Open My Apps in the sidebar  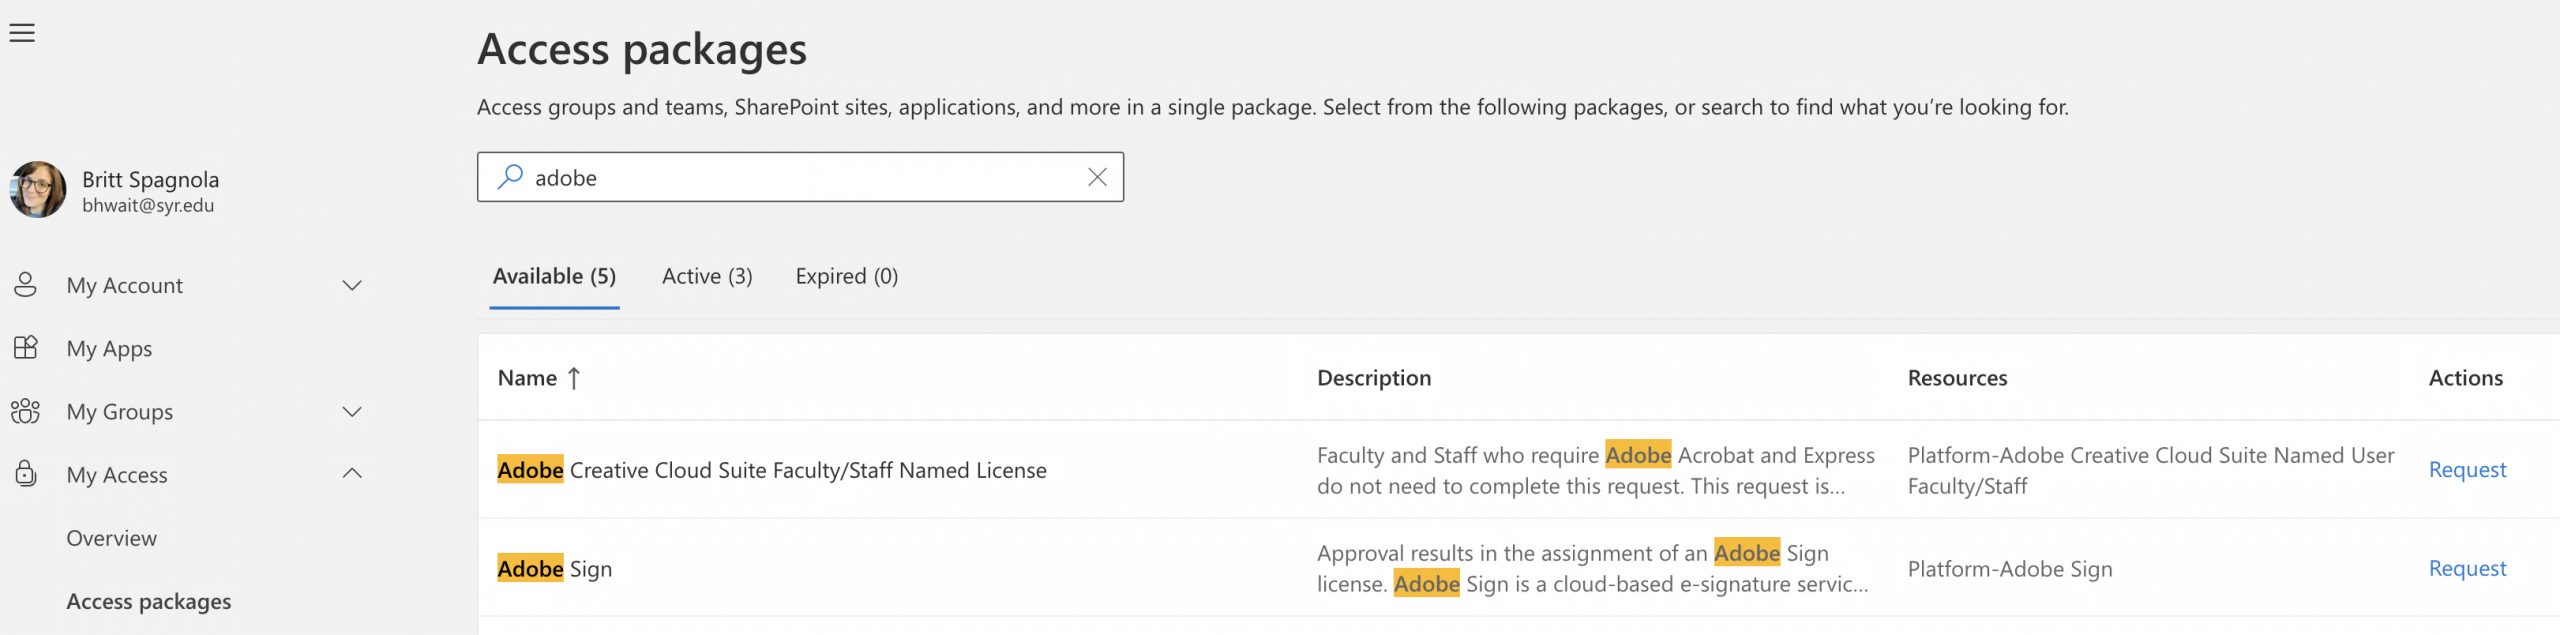[x=109, y=349]
